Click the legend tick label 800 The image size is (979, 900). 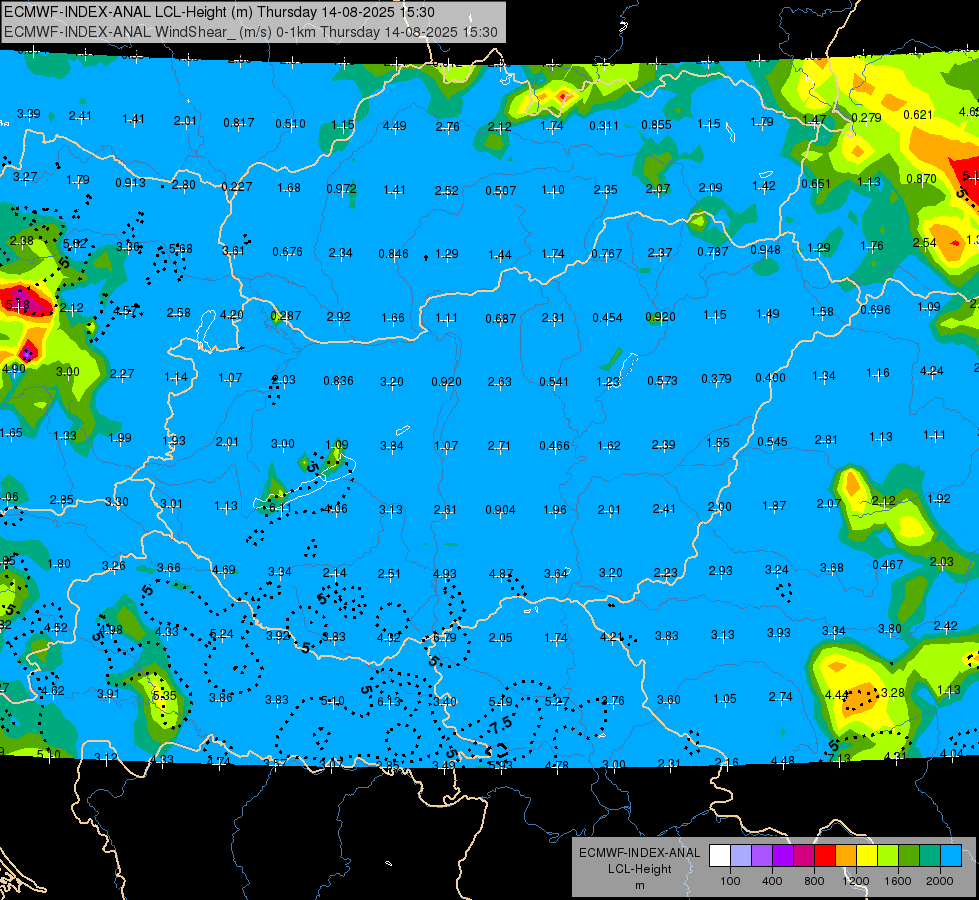[x=814, y=881]
